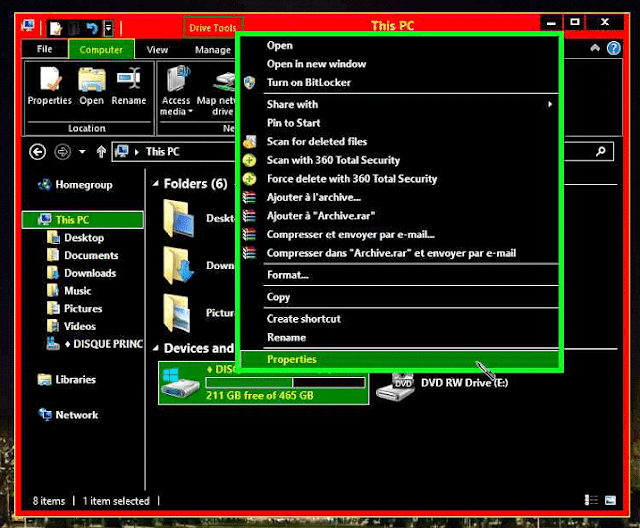The height and width of the screenshot is (528, 640).
Task: Click the Drive Tools contextual tab
Action: pos(213,28)
